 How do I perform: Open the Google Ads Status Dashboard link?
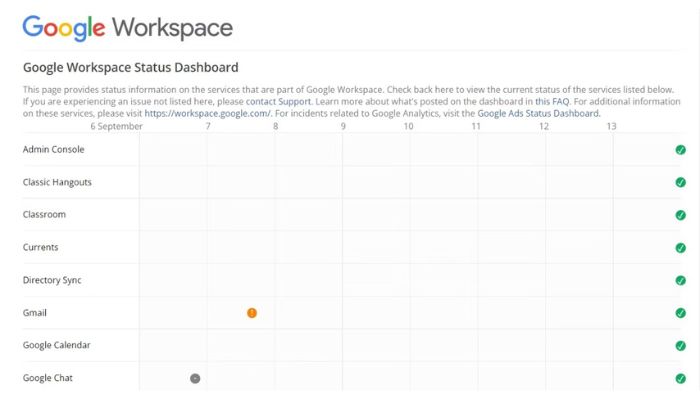pos(538,113)
